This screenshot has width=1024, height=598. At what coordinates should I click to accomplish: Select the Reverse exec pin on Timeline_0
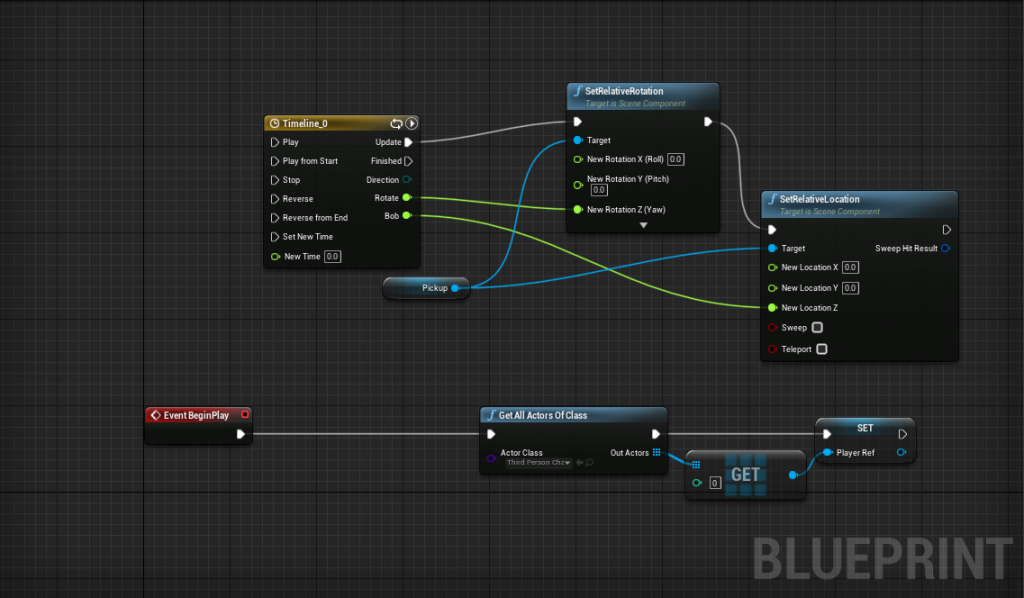point(275,199)
